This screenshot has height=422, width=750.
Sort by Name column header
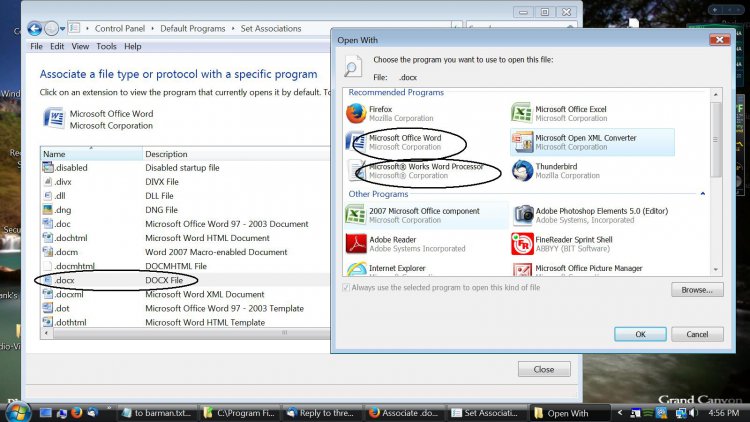91,154
